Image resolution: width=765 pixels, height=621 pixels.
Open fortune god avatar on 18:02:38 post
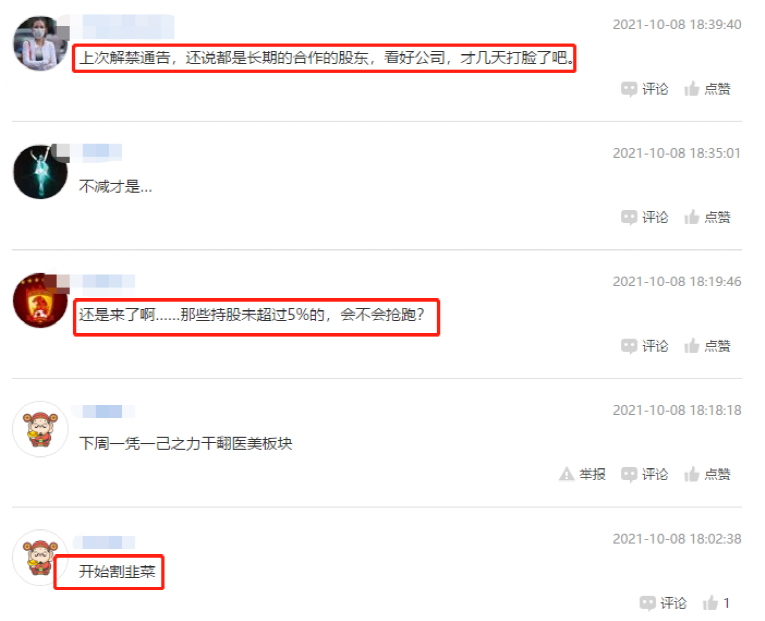[40, 558]
